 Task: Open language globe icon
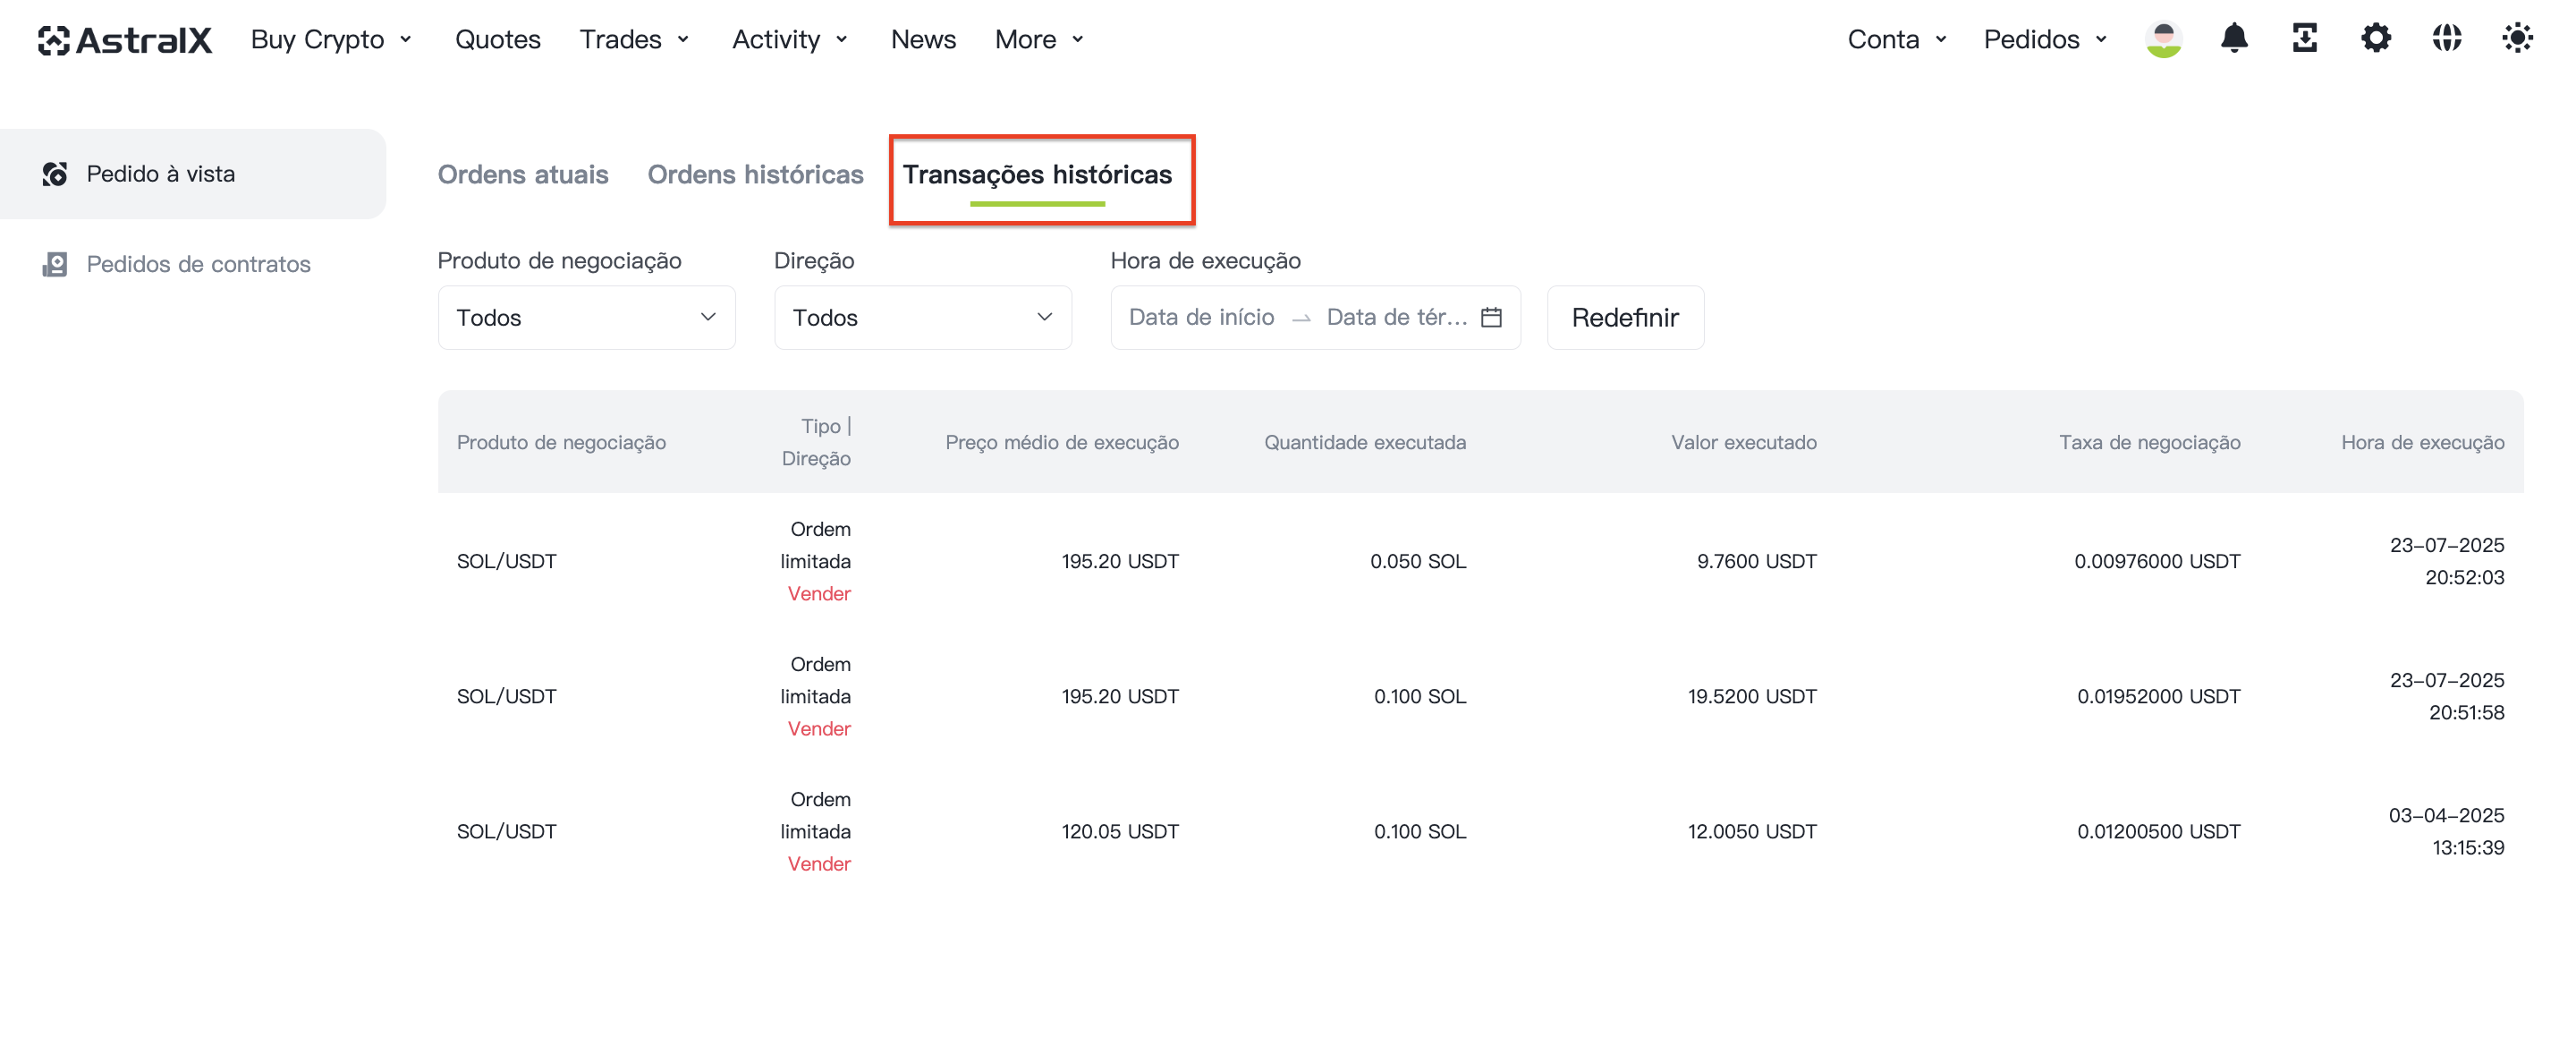point(2447,39)
